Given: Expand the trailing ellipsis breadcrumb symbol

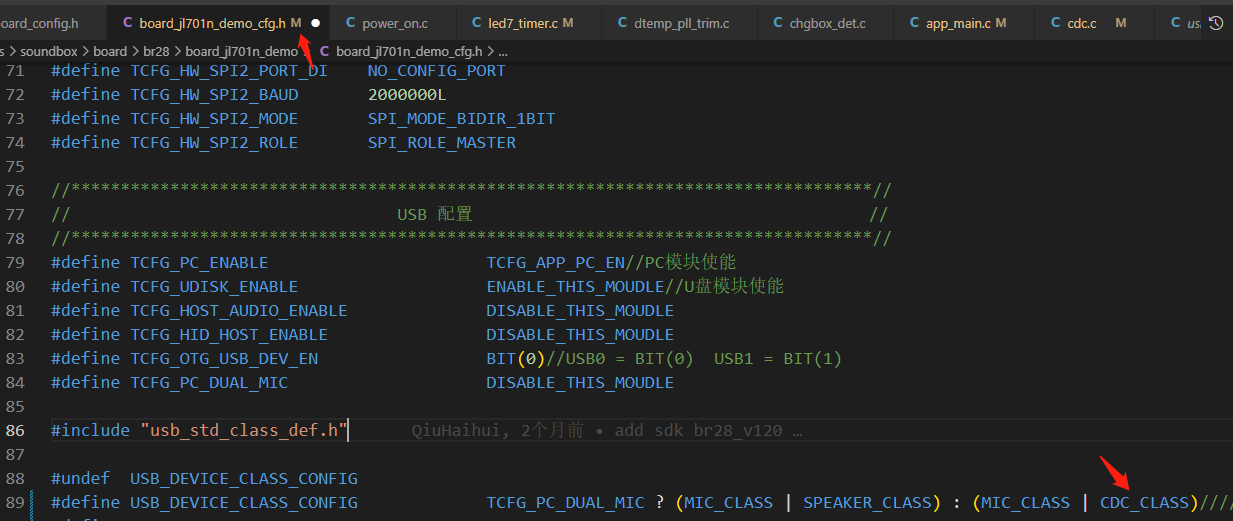Looking at the screenshot, I should pyautogui.click(x=503, y=50).
